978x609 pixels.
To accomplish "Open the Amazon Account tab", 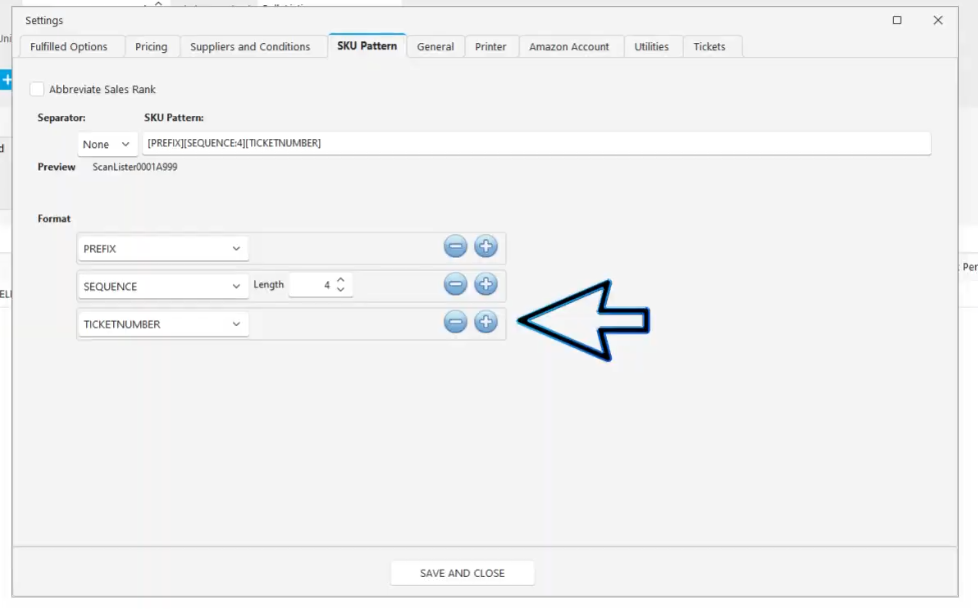I will coord(569,47).
